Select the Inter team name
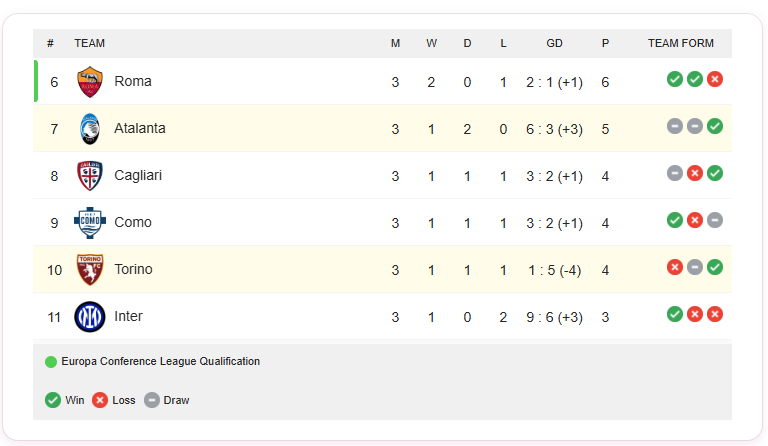 tap(129, 316)
